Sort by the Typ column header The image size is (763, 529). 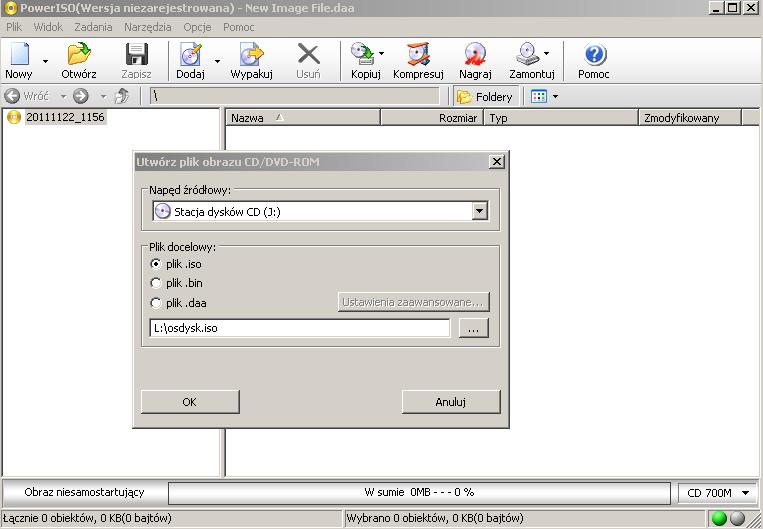561,118
